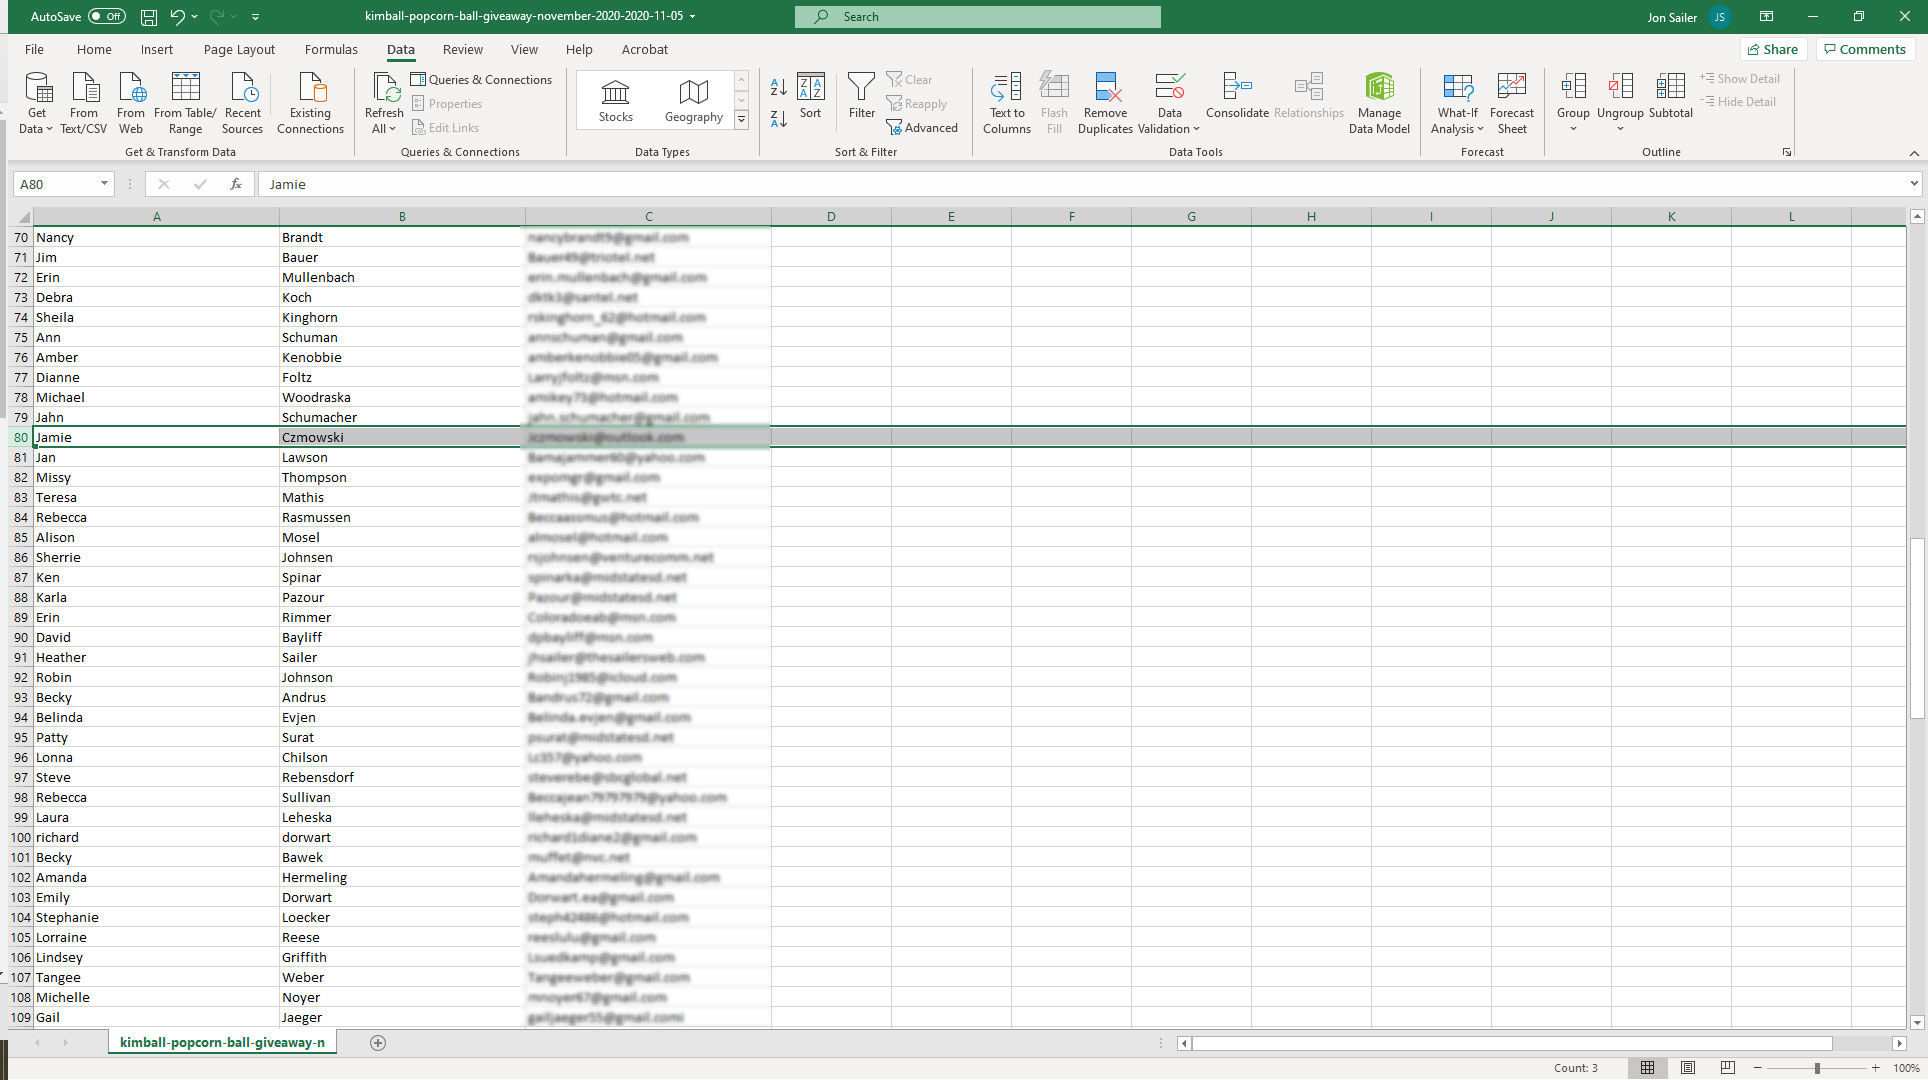Click the Save icon in title bar

(148, 17)
